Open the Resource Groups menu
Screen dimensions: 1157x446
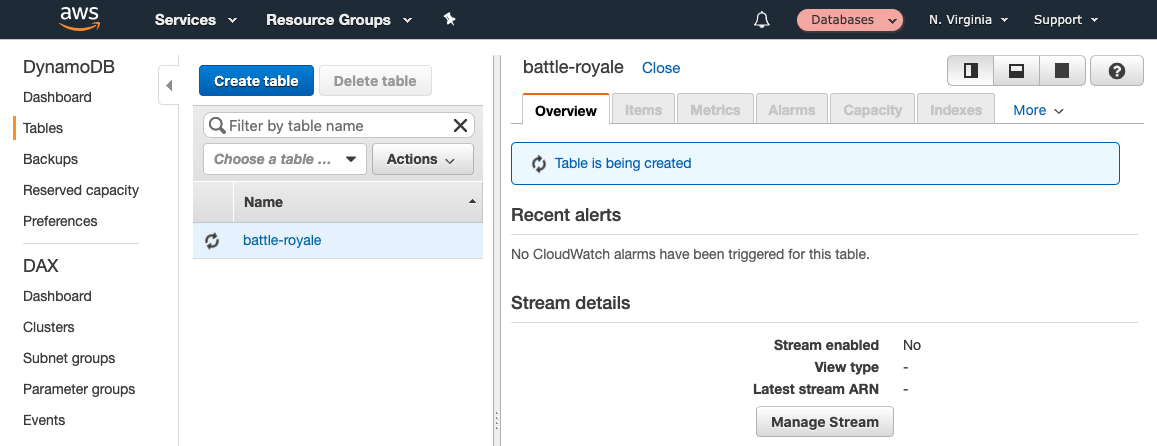click(x=339, y=20)
